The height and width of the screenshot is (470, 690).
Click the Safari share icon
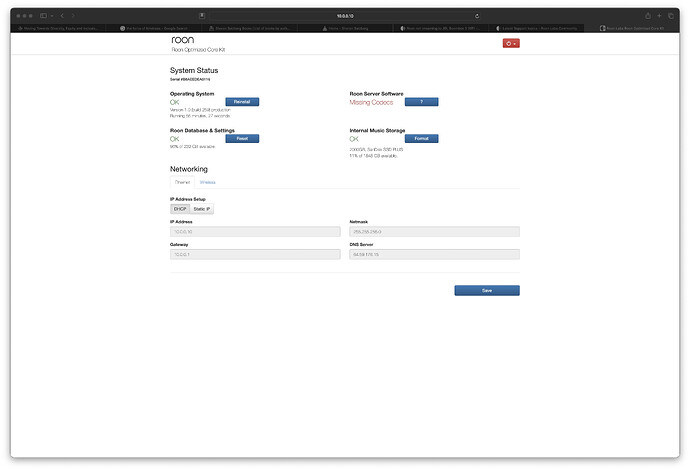[x=648, y=16]
